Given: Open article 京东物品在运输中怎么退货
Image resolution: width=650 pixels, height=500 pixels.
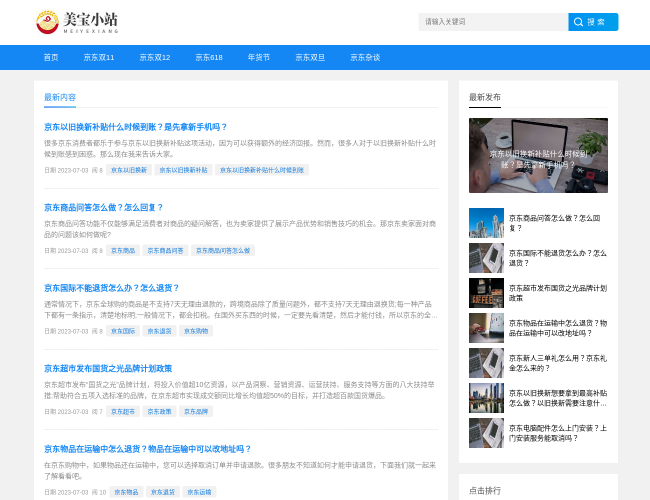Looking at the screenshot, I should (148, 449).
